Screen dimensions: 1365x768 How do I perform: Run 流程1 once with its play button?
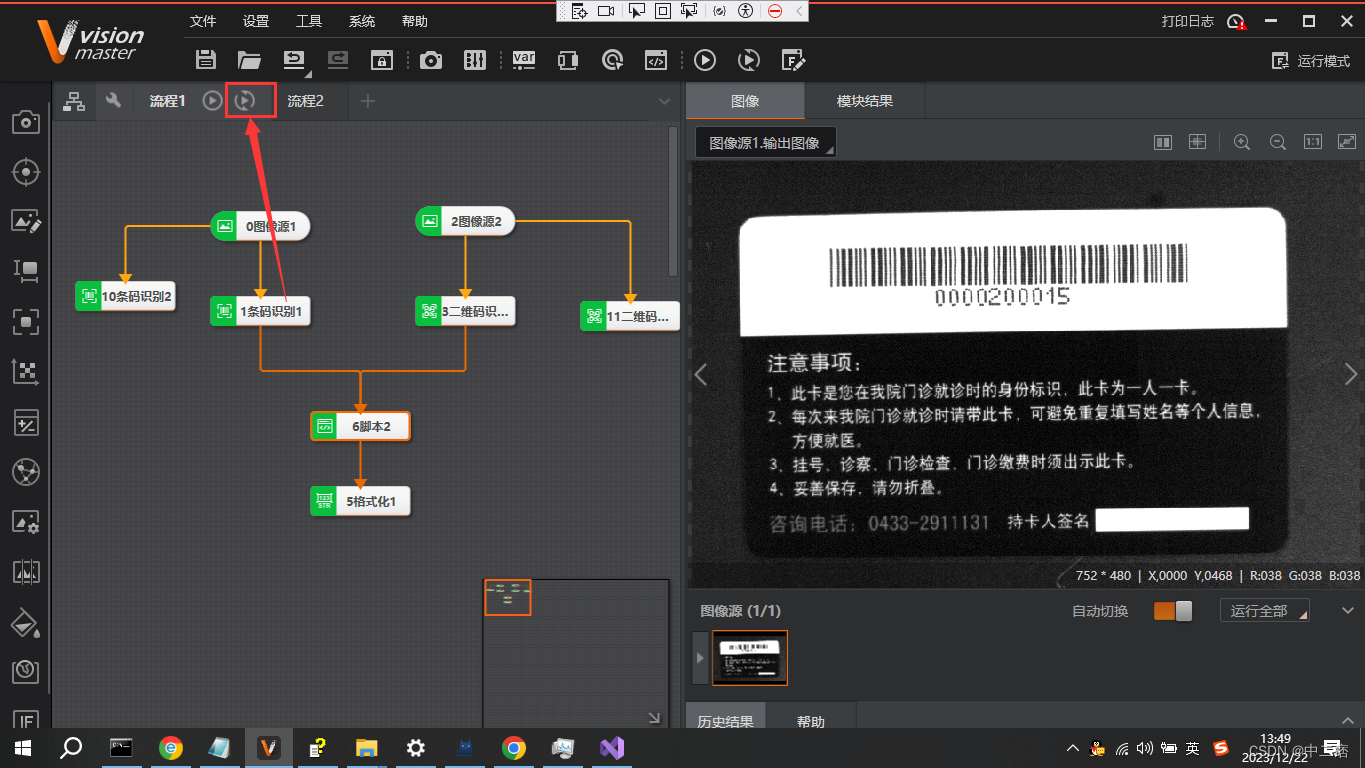click(x=212, y=100)
